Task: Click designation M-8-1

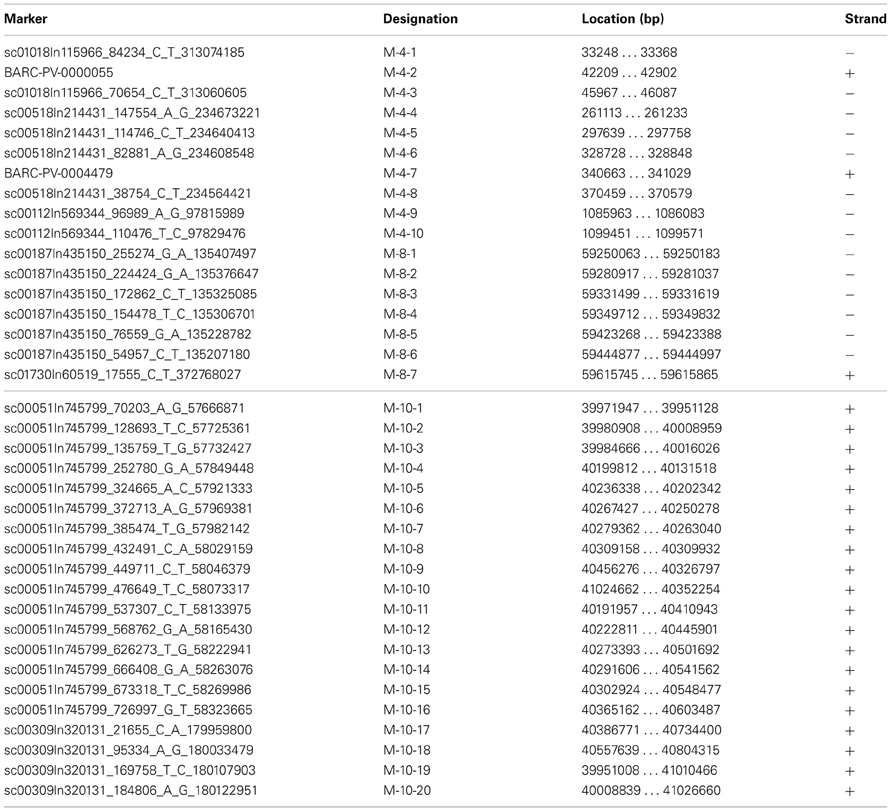Action: tap(399, 254)
